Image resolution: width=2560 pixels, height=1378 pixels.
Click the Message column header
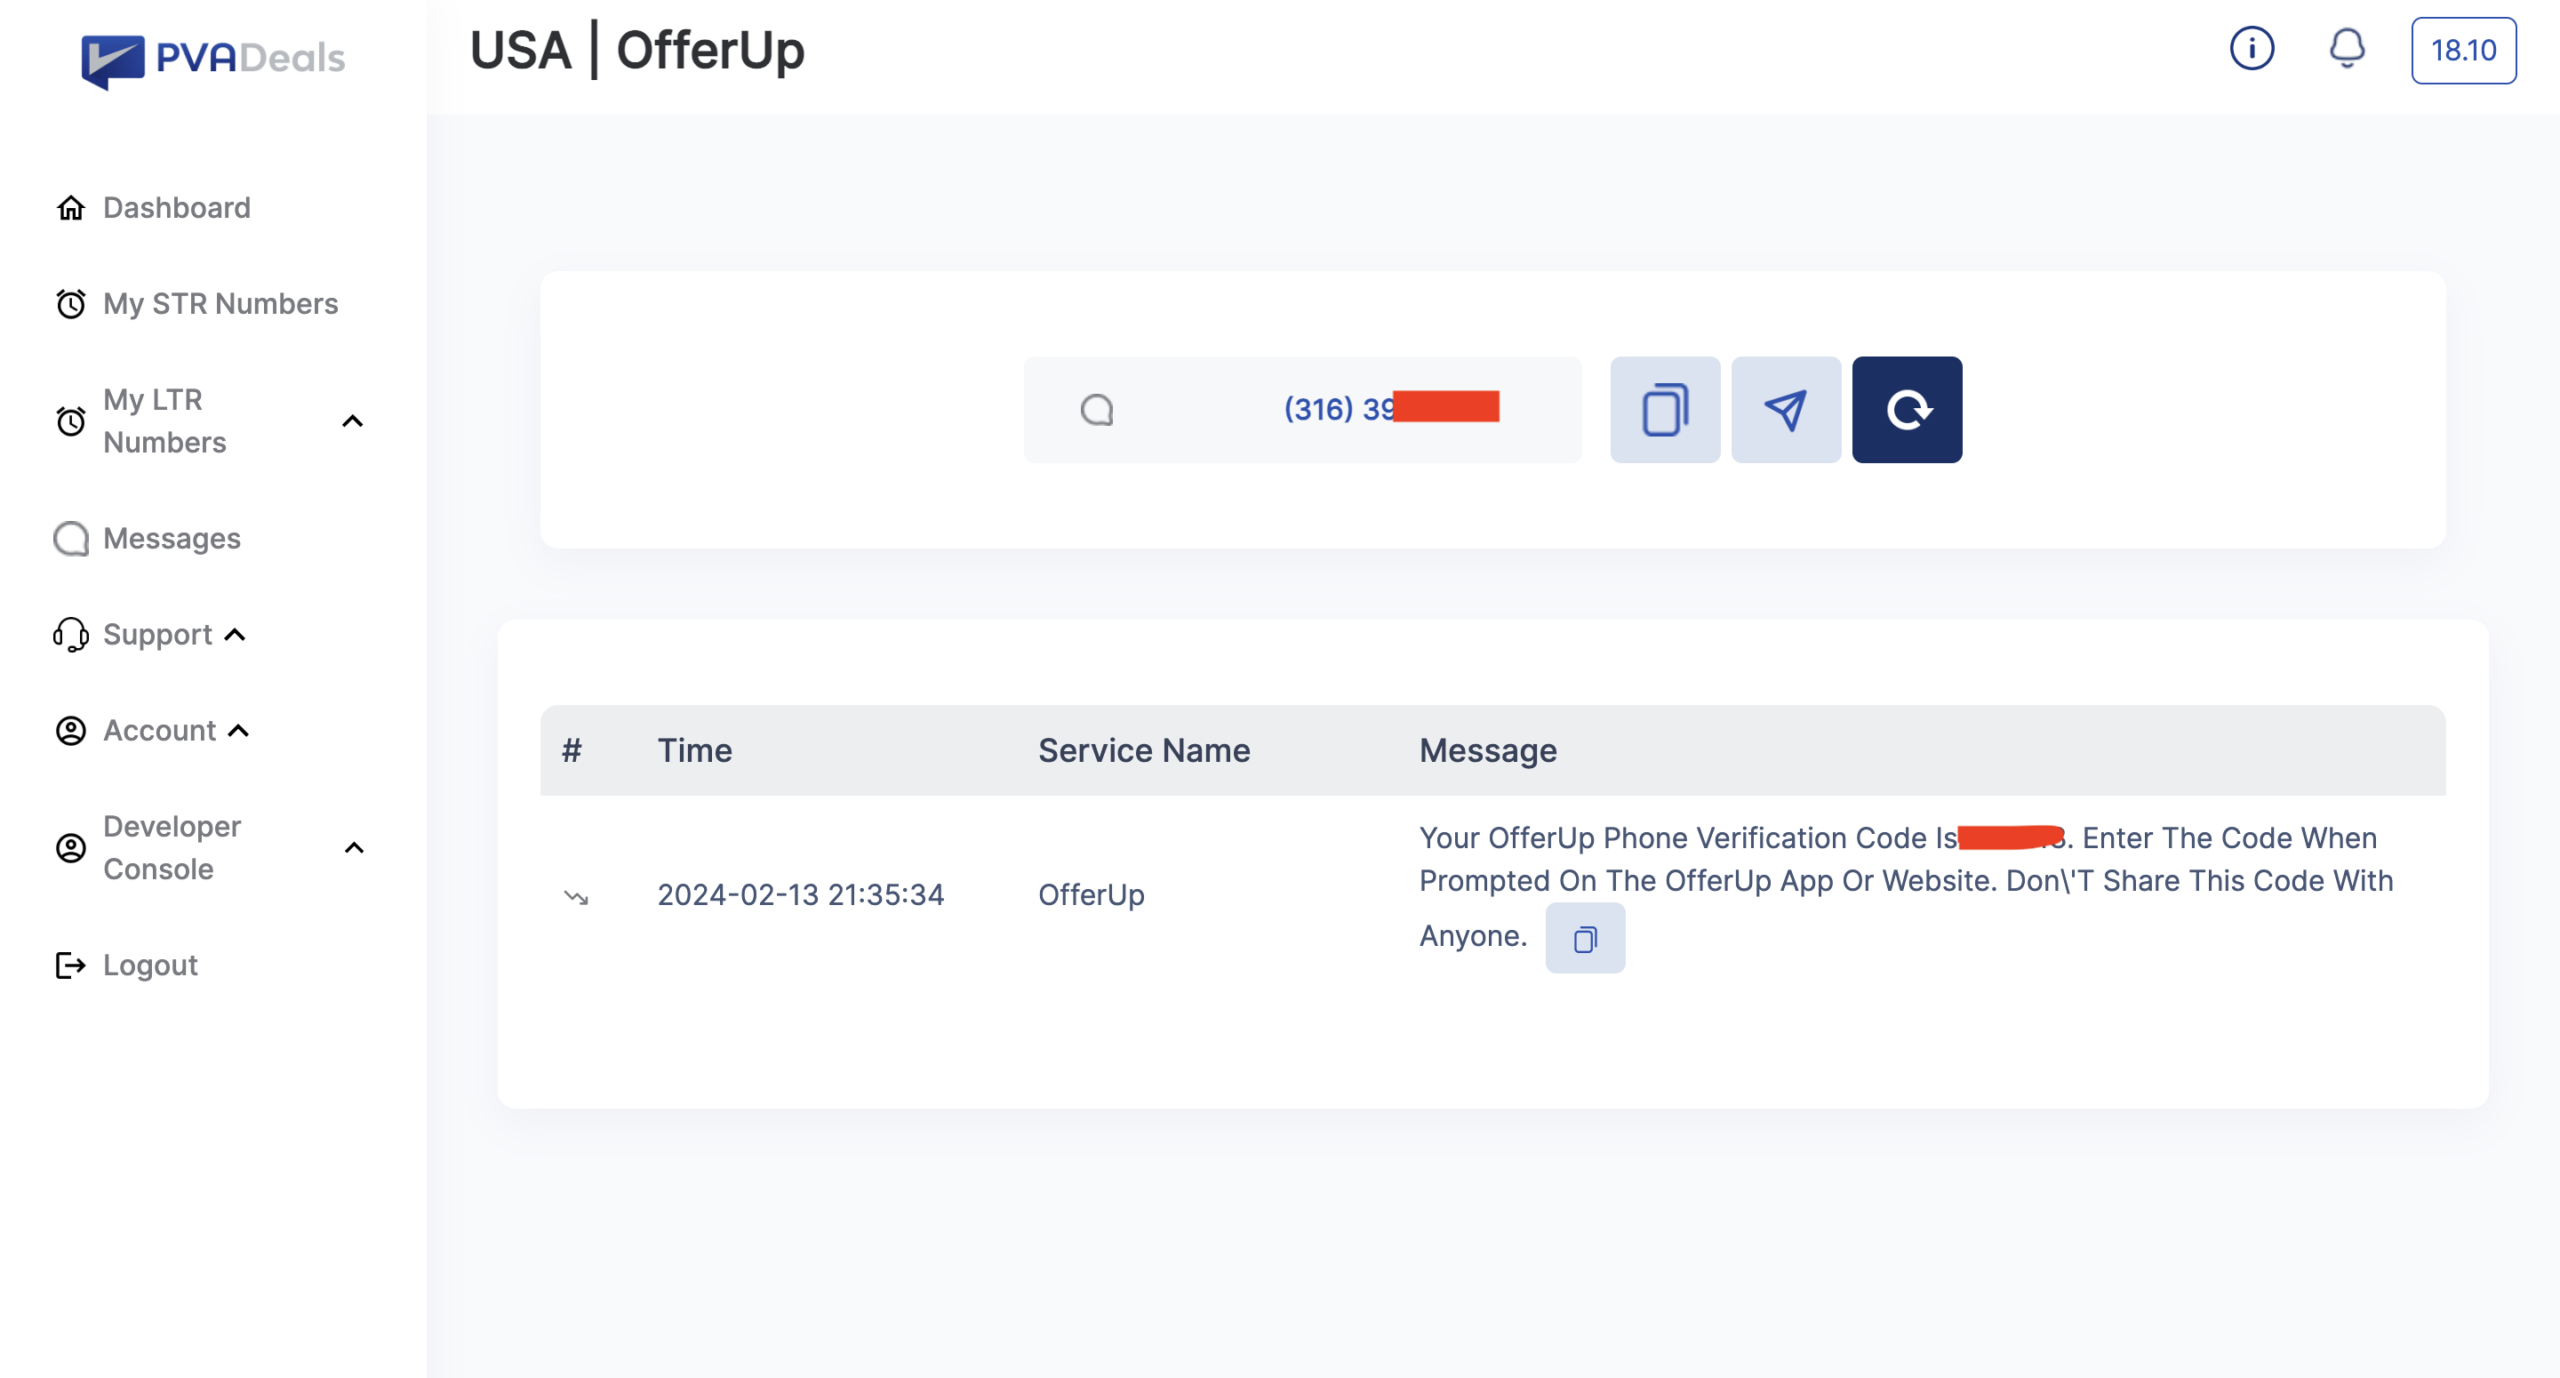click(x=1488, y=751)
